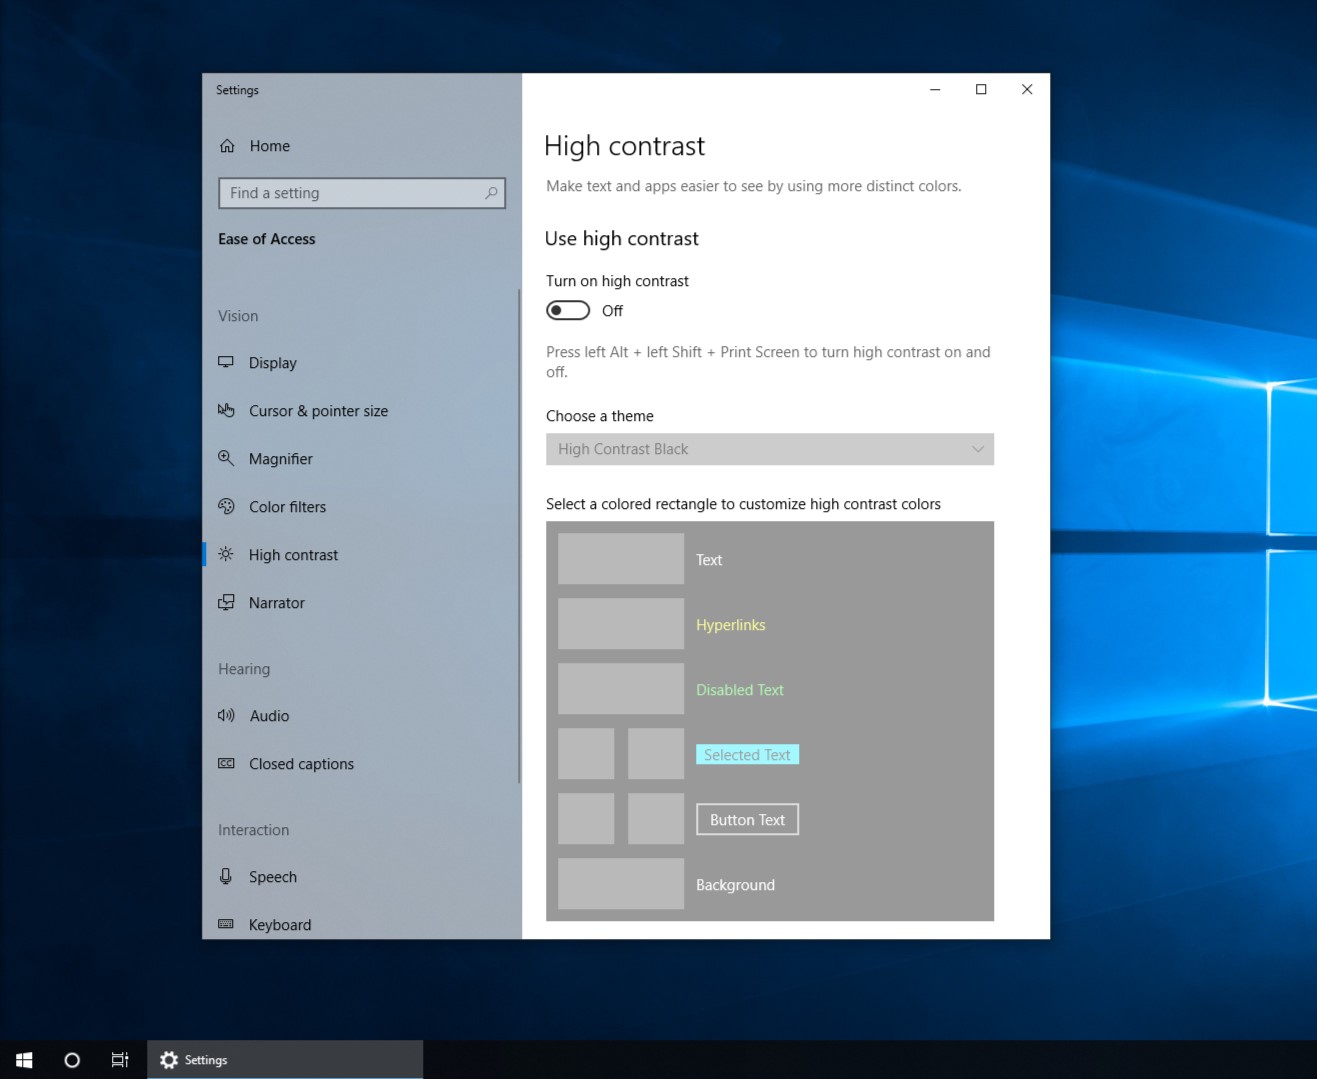The height and width of the screenshot is (1079, 1317).
Task: Open Display settings via the monitor icon
Action: [226, 362]
